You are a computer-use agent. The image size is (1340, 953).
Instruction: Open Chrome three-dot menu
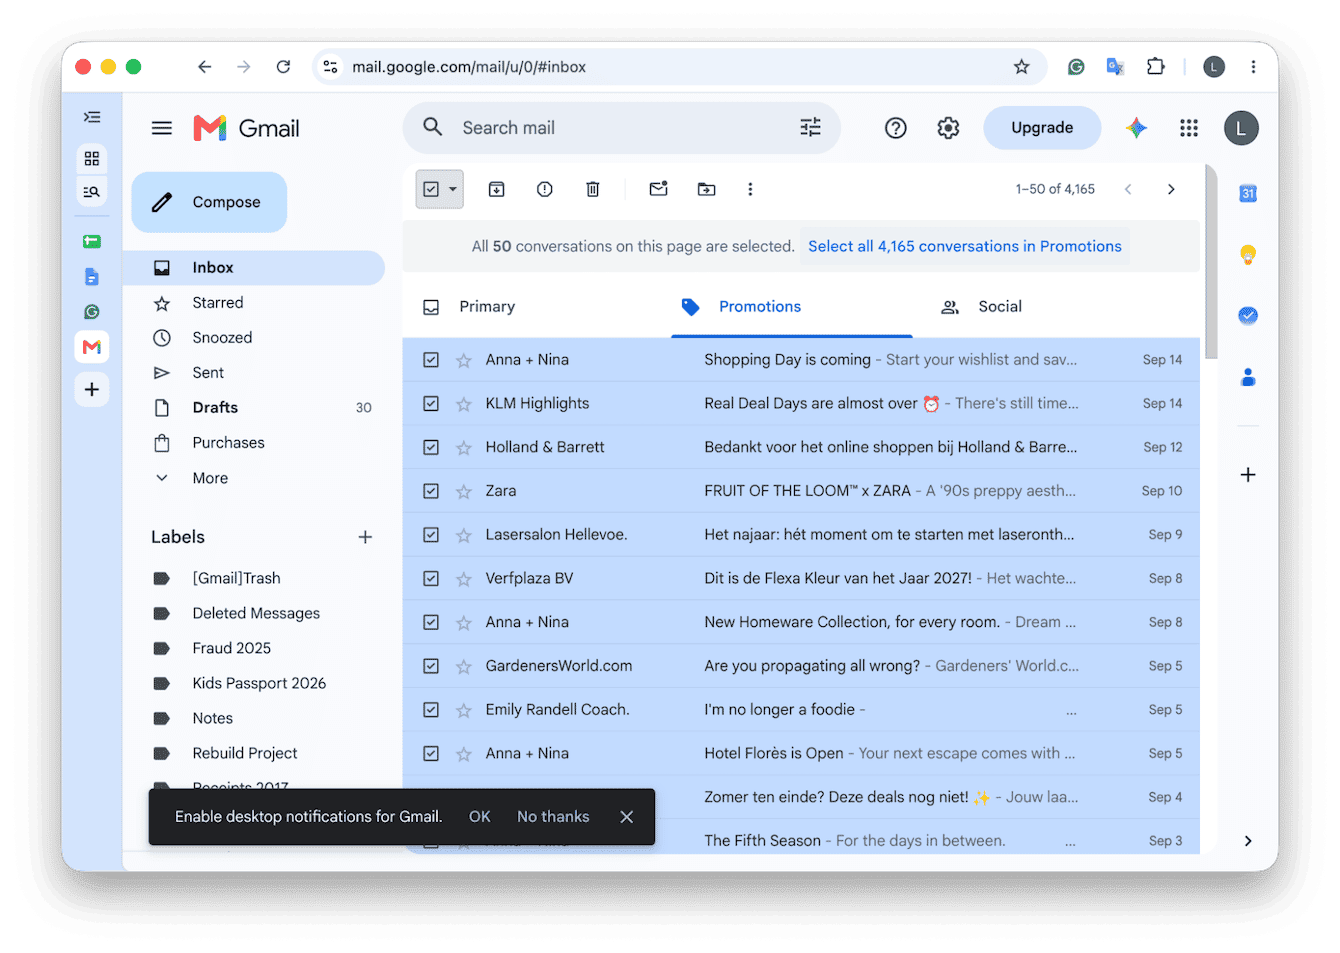pos(1253,67)
